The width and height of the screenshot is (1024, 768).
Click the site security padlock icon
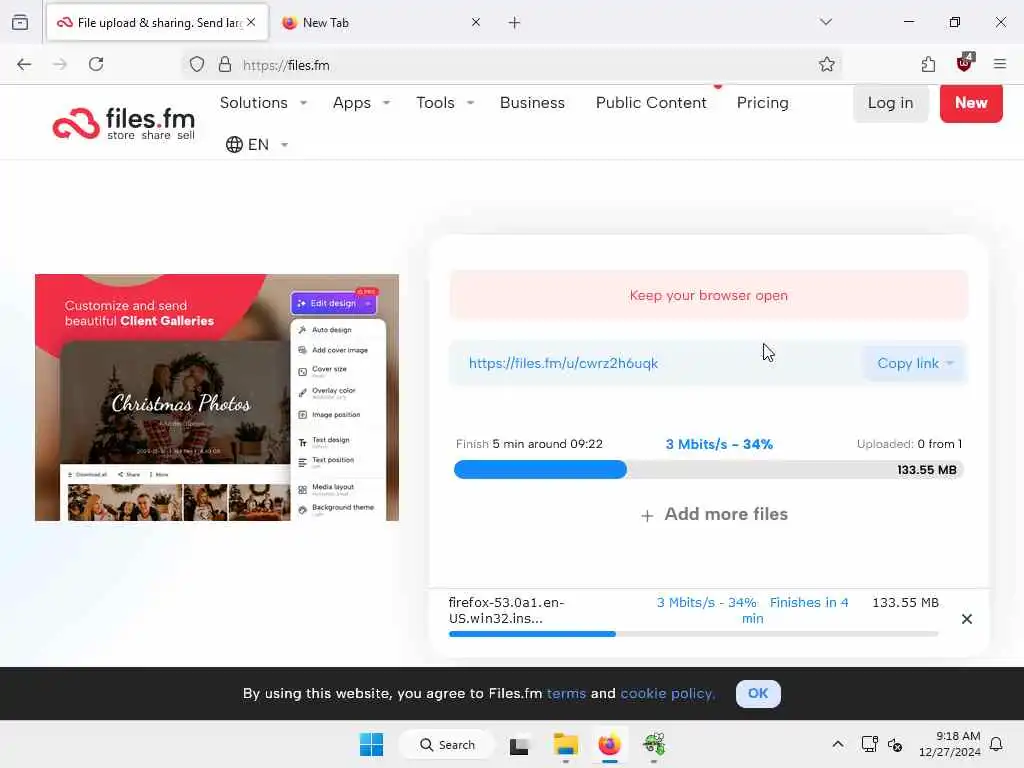225,65
